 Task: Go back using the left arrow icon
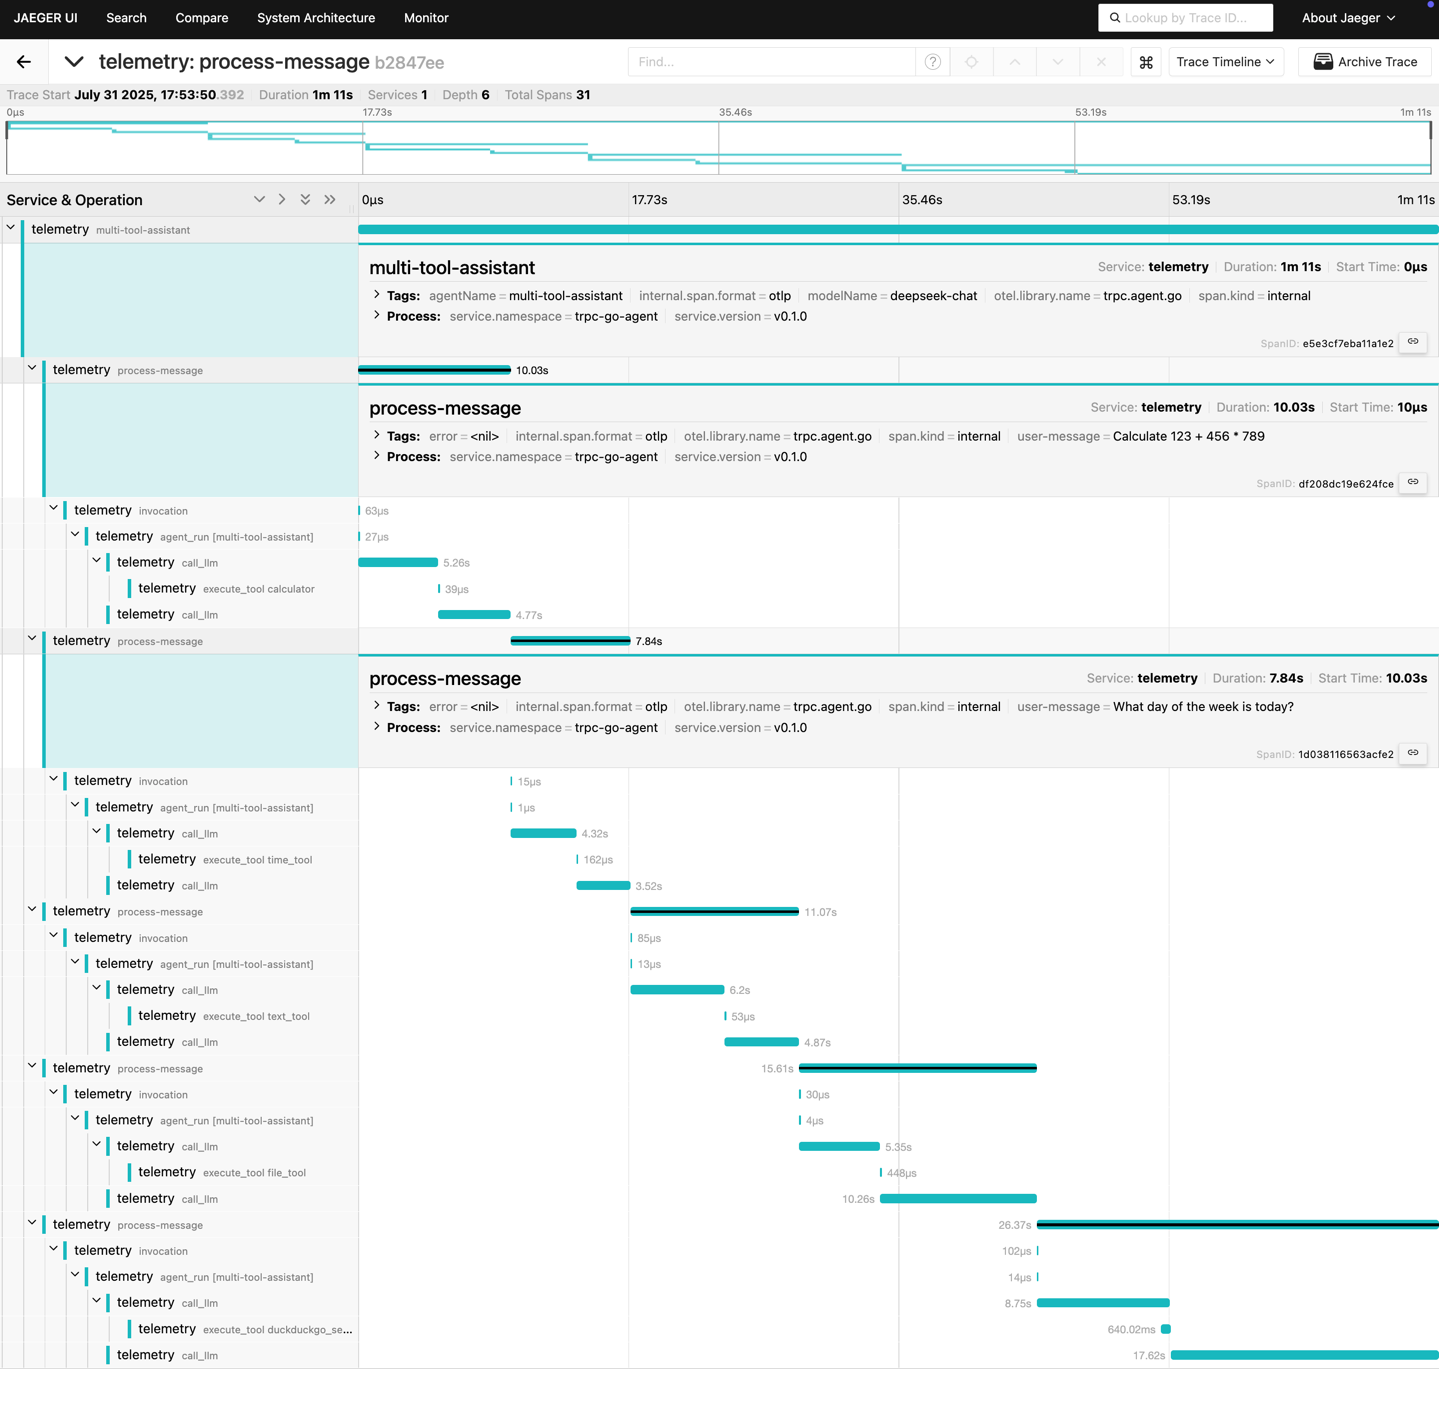(24, 62)
